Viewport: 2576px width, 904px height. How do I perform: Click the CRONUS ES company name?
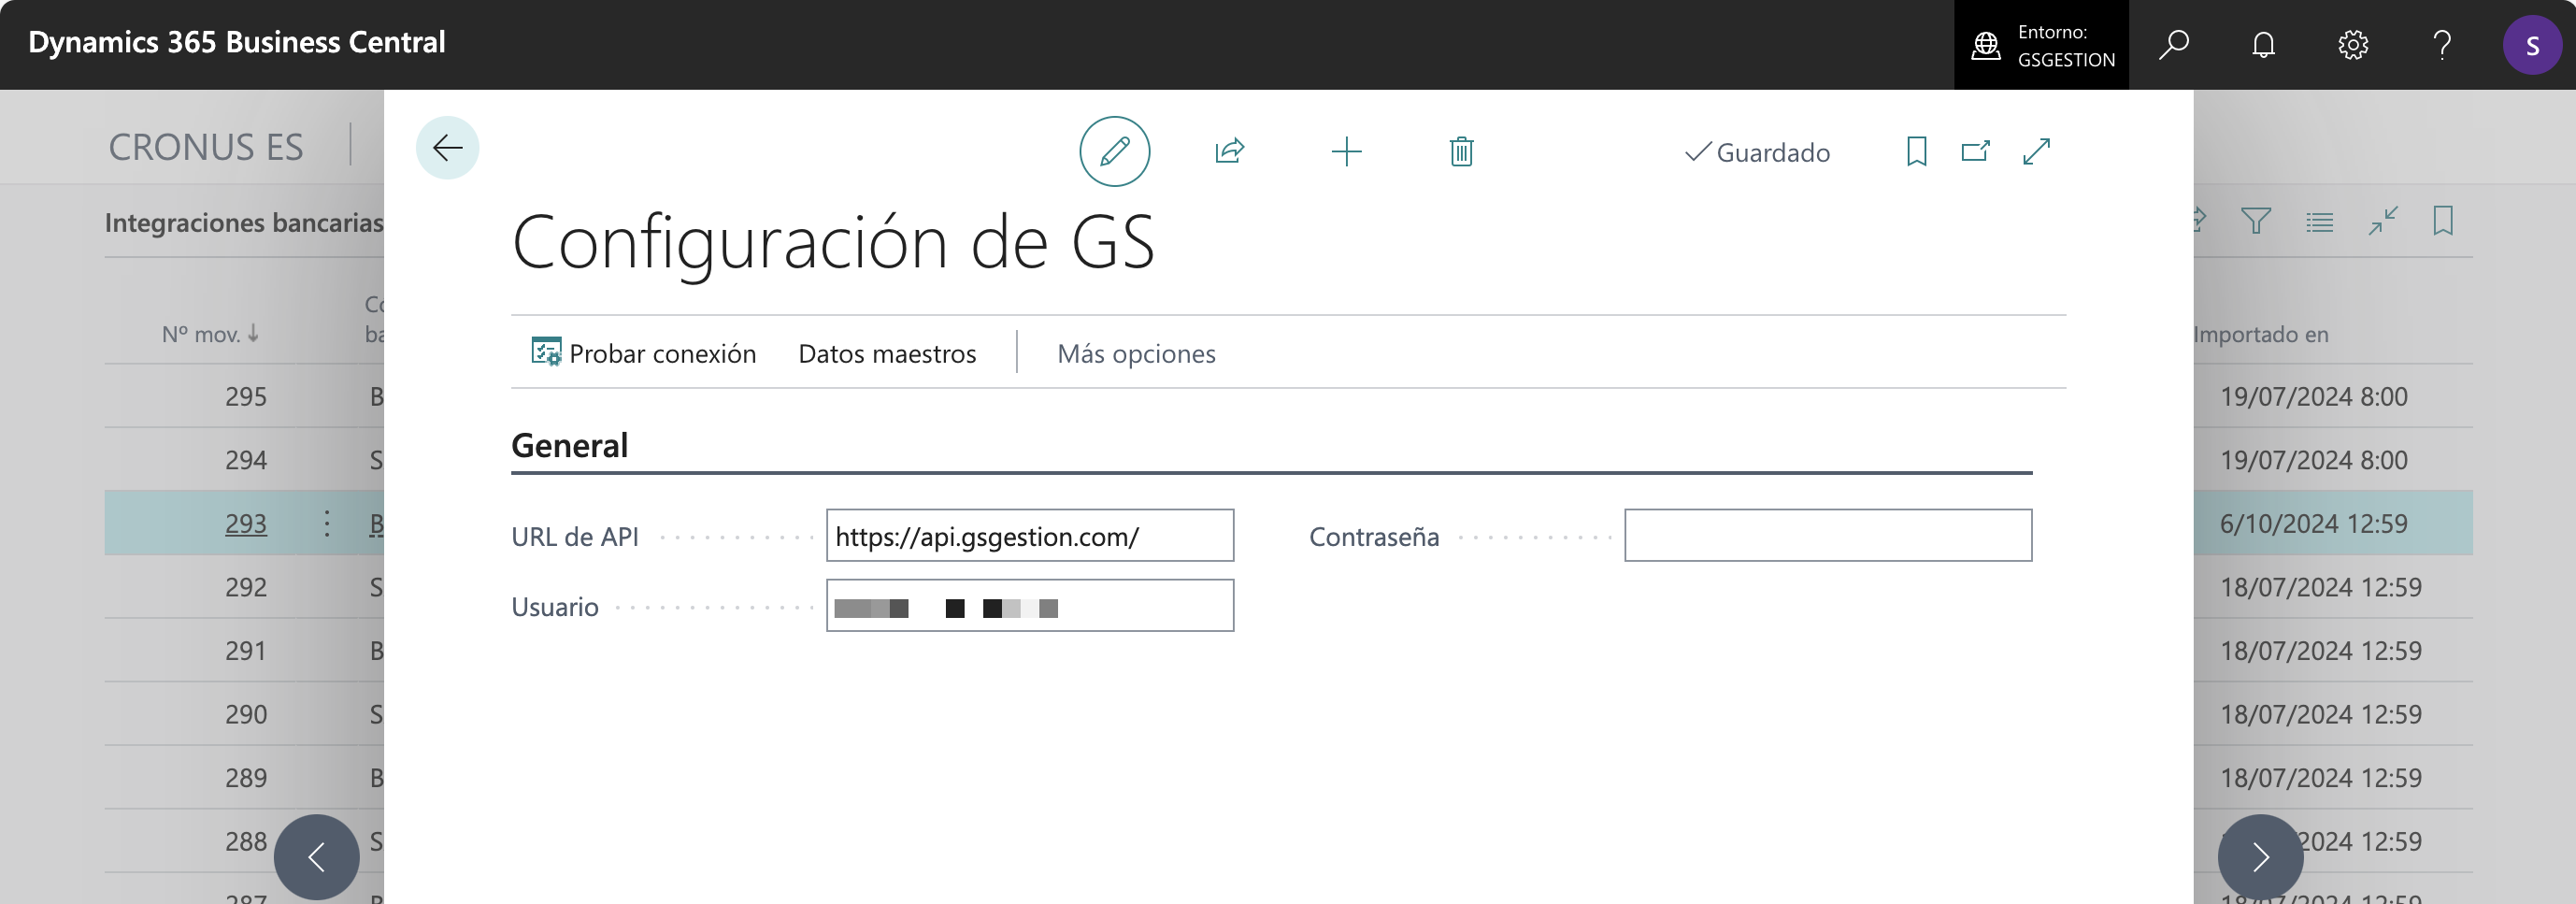(205, 147)
